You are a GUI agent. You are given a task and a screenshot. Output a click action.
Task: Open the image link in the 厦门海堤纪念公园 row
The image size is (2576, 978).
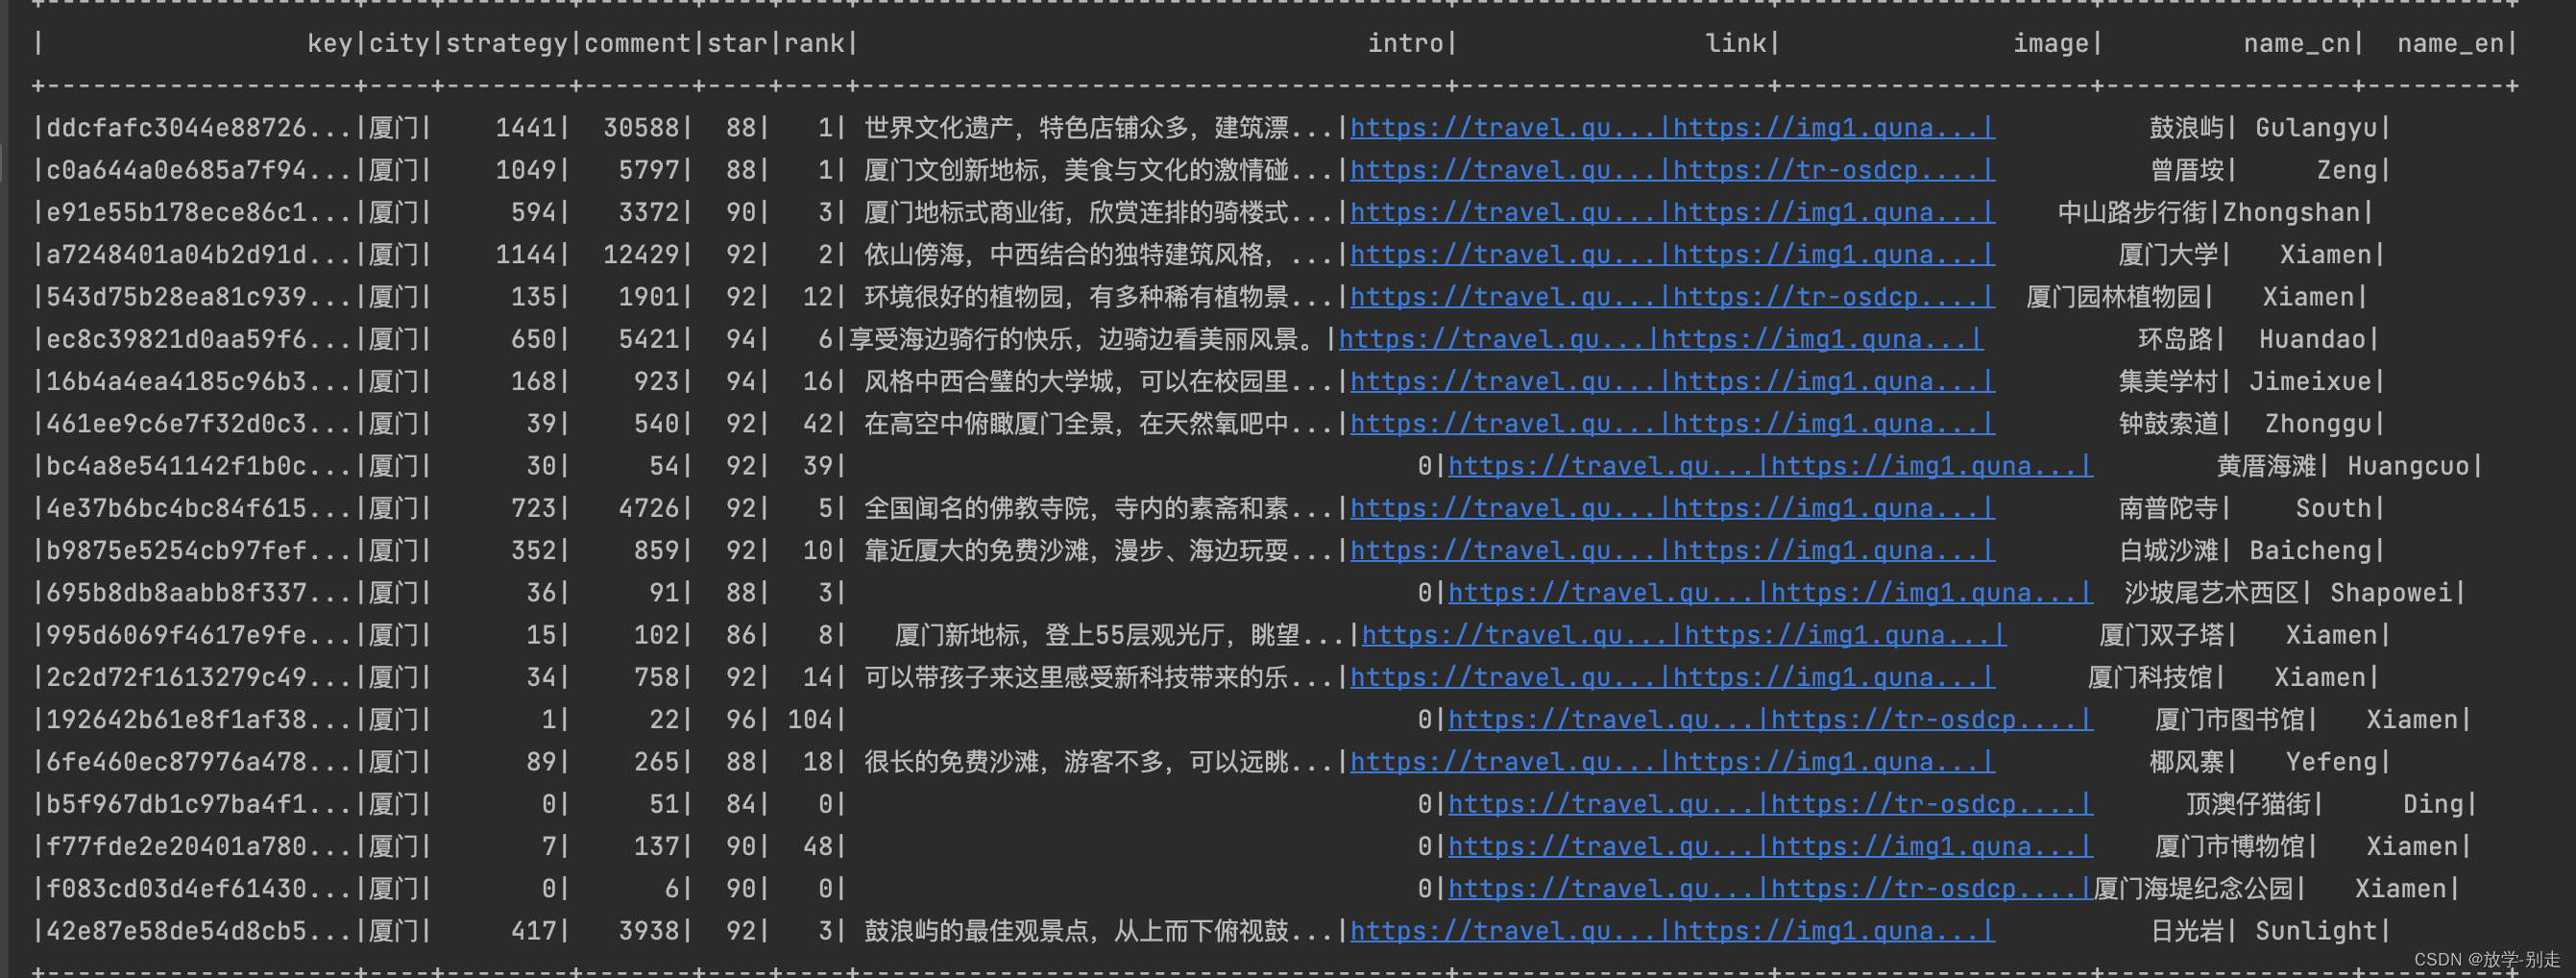point(1927,889)
